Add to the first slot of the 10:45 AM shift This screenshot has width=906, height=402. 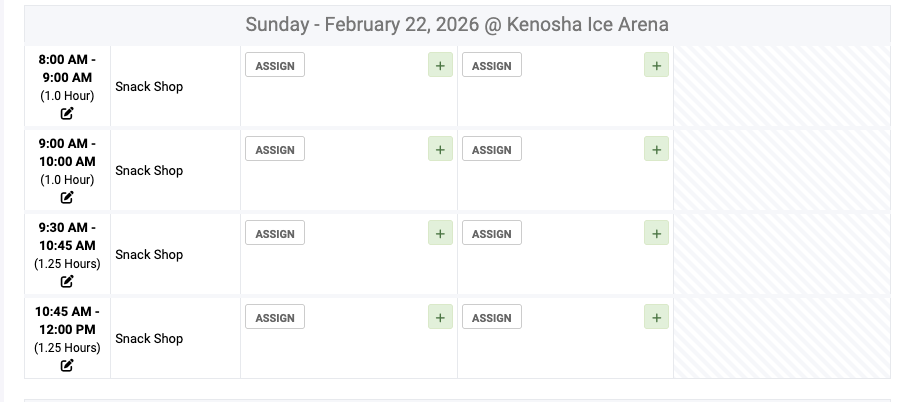[440, 318]
